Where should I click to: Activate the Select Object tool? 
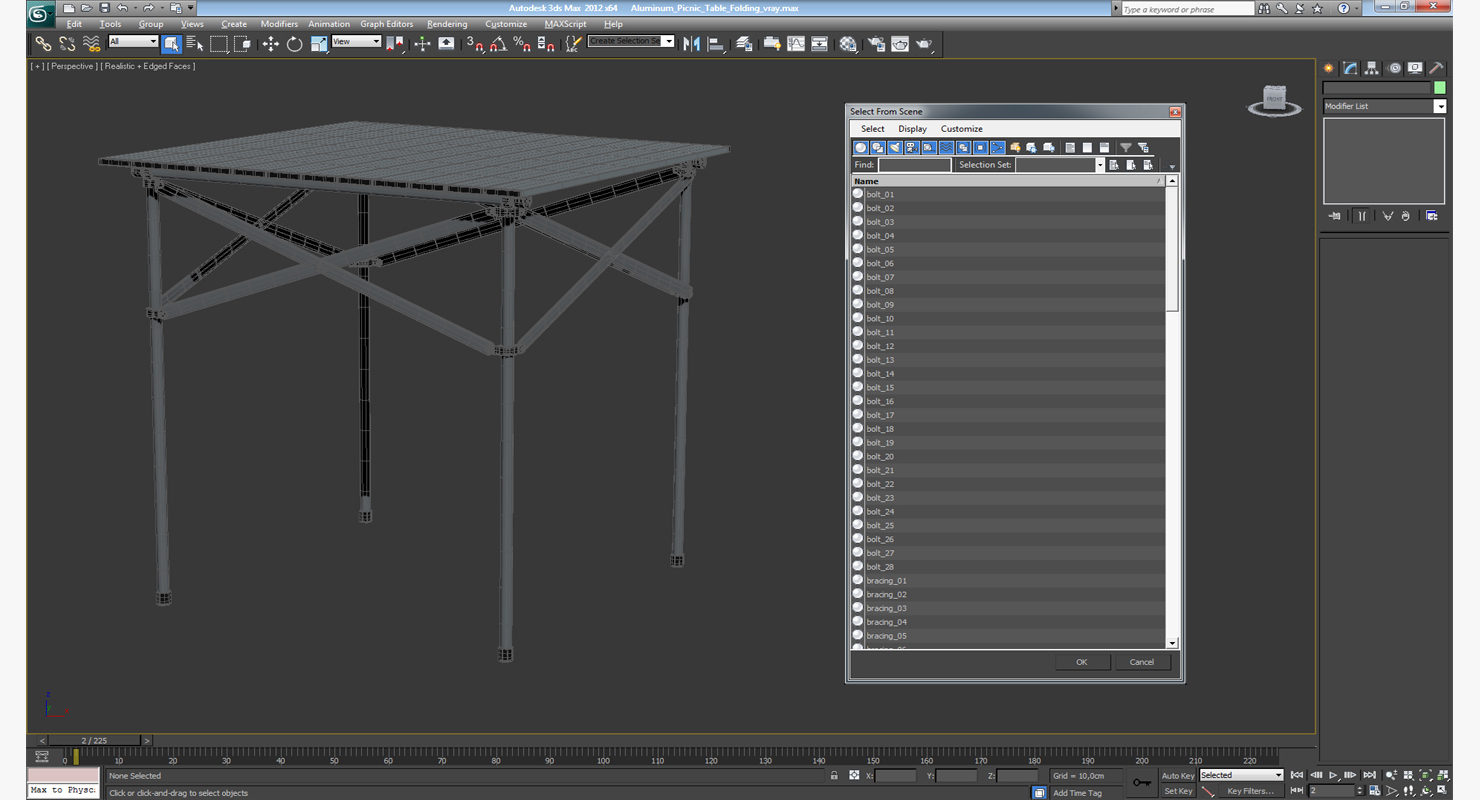coord(171,44)
